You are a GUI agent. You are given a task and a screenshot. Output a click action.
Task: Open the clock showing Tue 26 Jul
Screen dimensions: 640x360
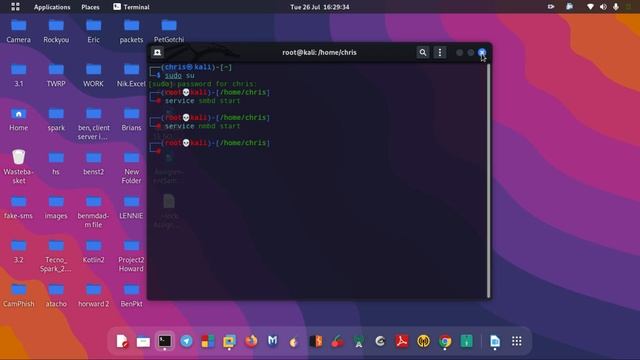click(x=320, y=7)
